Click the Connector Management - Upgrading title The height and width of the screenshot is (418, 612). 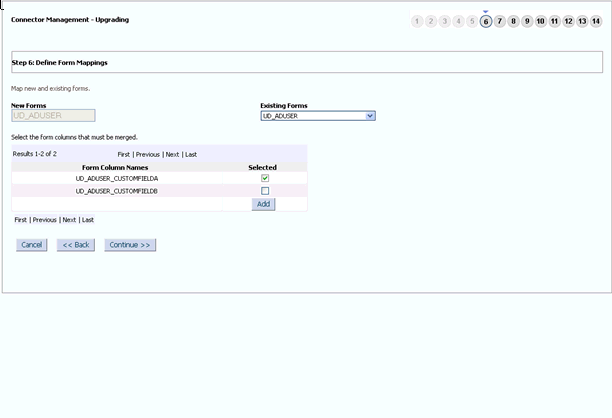click(70, 20)
